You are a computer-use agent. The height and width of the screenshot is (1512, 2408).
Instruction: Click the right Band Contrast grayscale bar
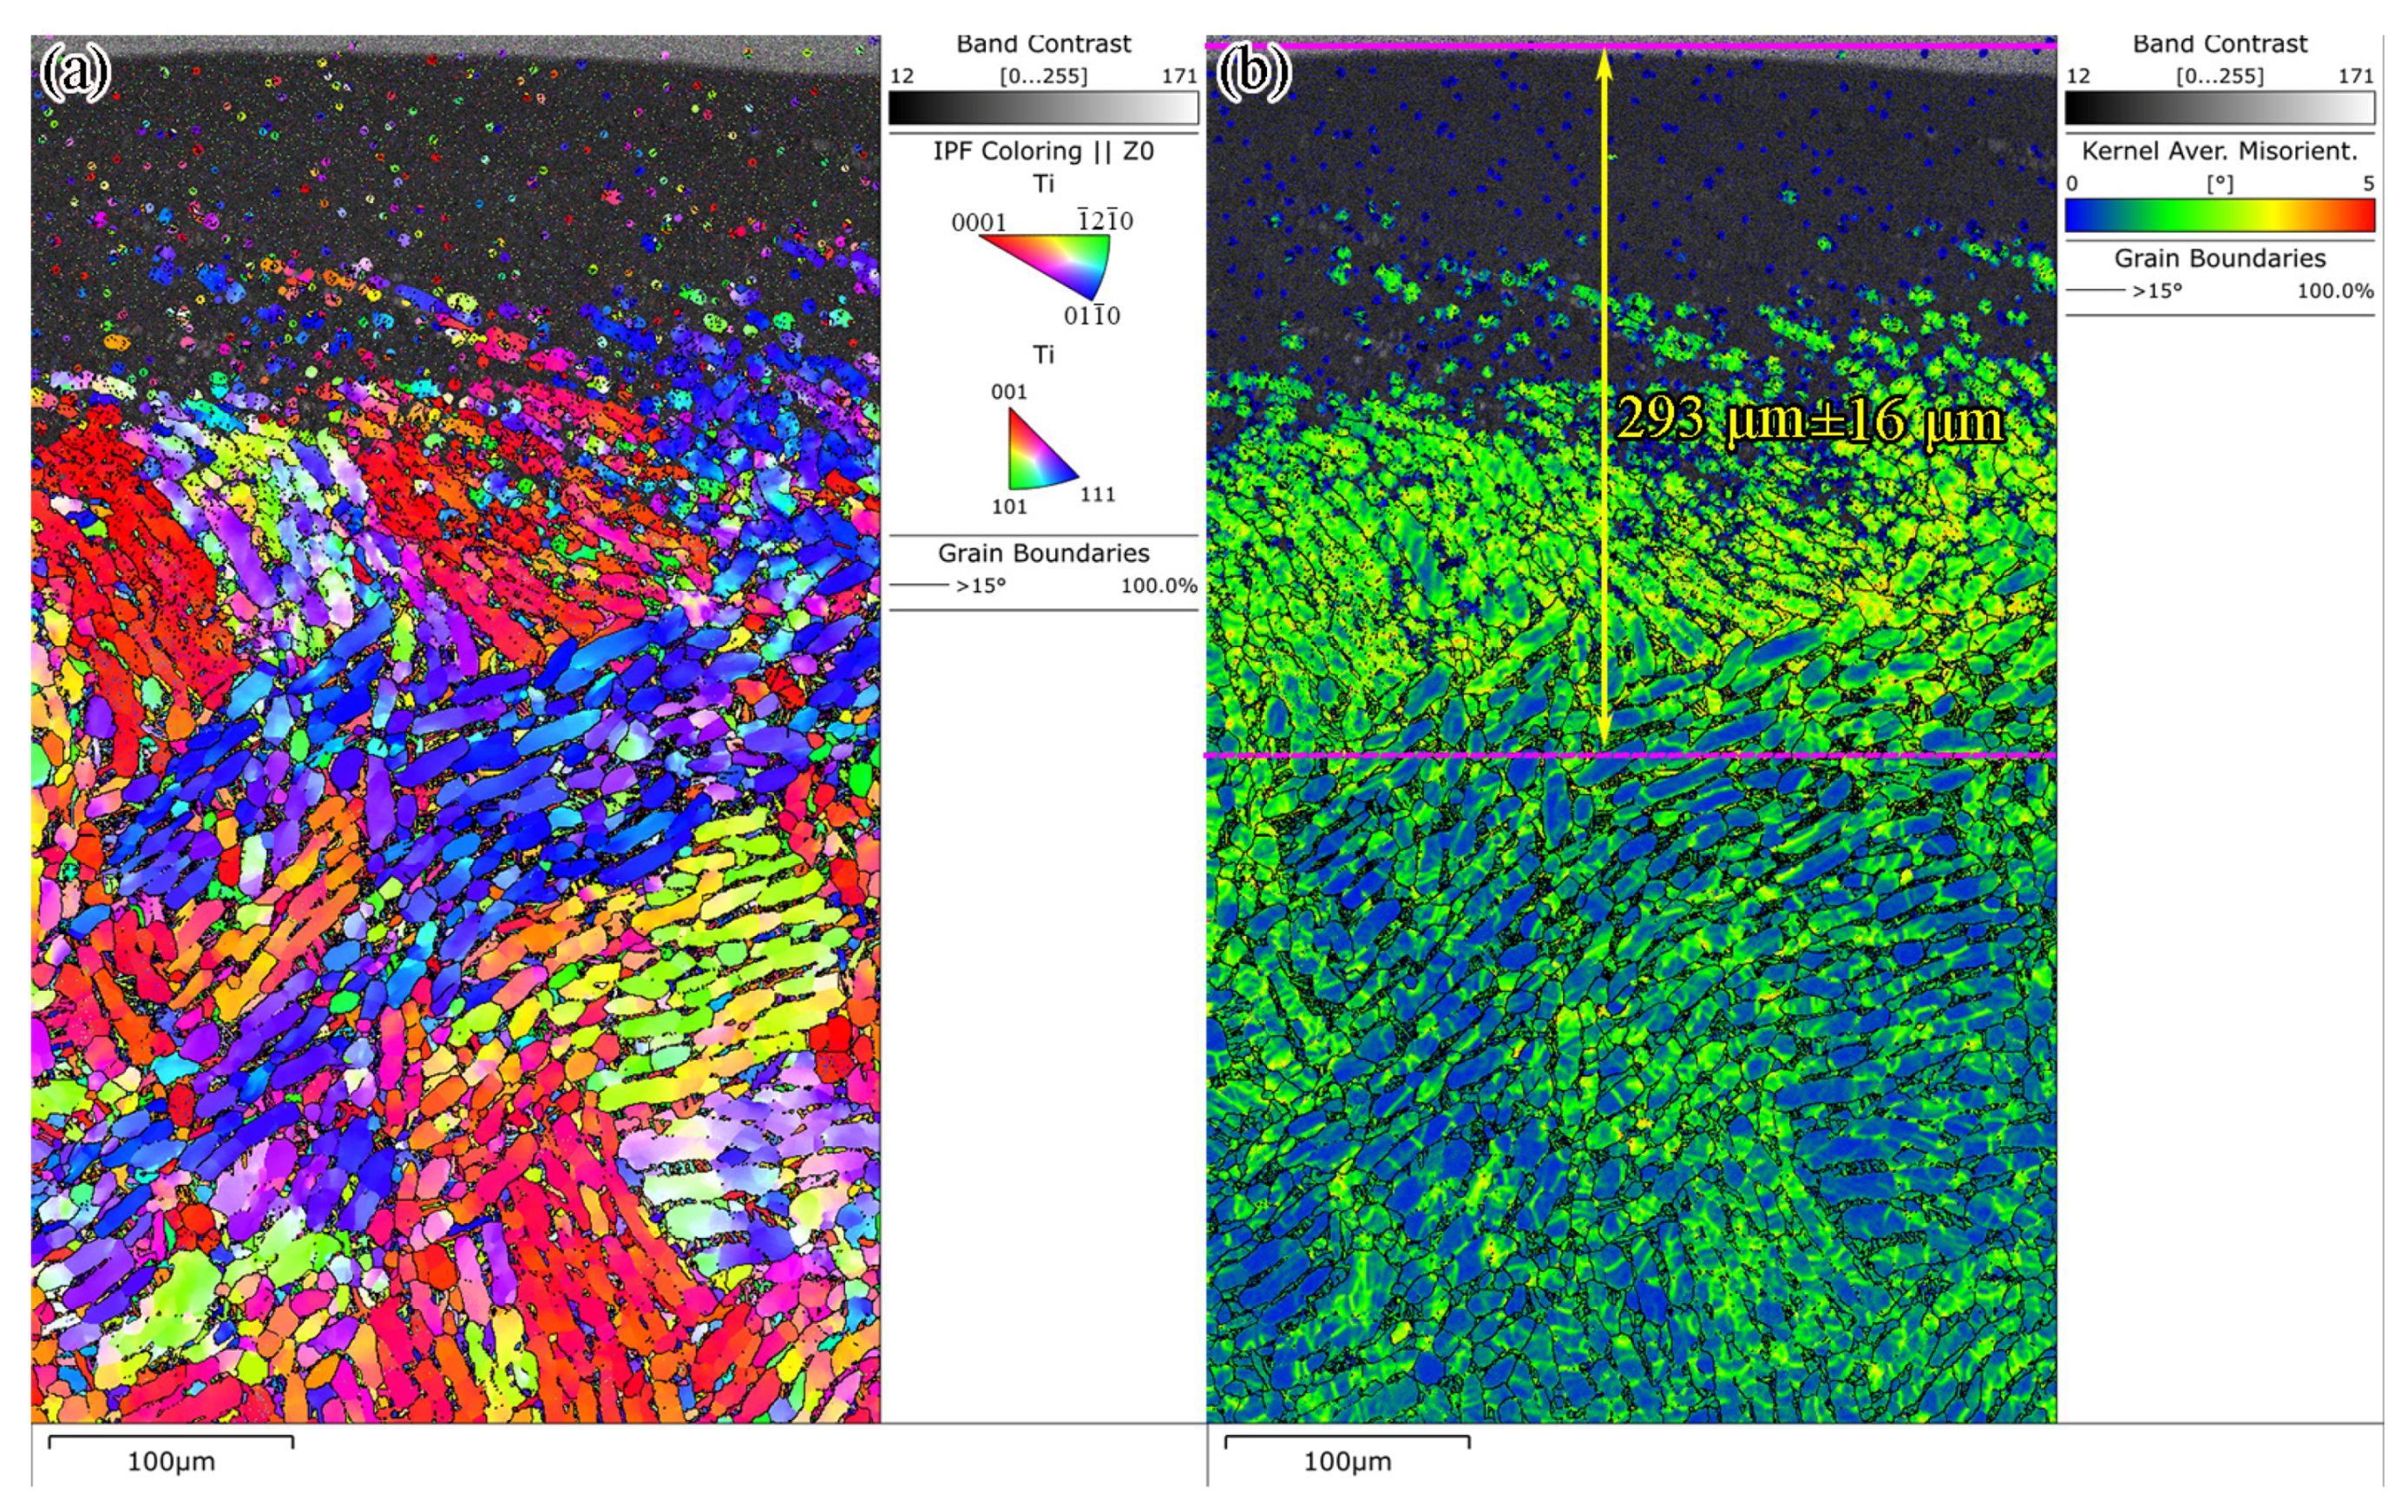[x=2219, y=107]
